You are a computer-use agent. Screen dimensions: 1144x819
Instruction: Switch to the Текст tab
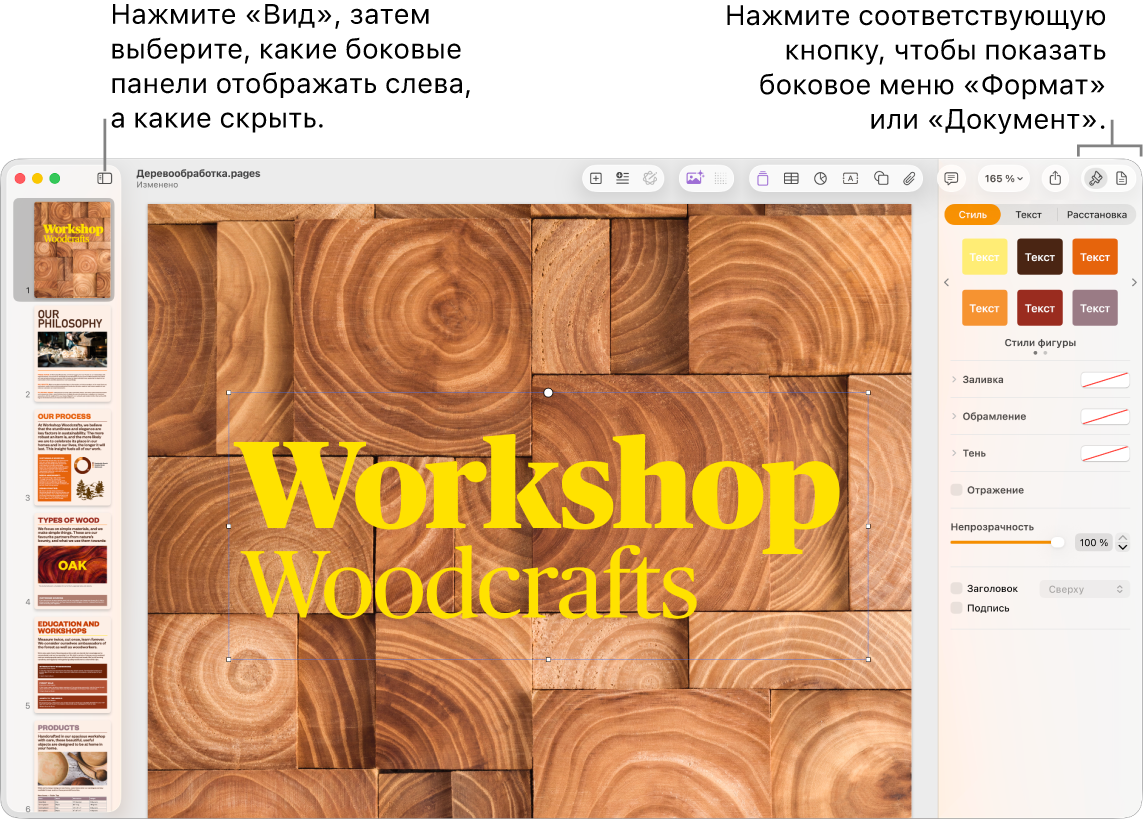pos(1028,214)
